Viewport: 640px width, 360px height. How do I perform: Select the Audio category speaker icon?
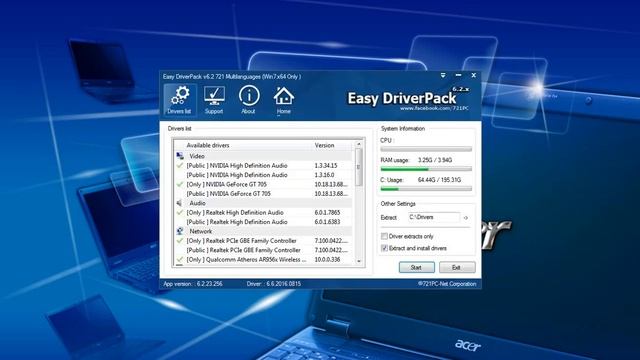(180, 203)
